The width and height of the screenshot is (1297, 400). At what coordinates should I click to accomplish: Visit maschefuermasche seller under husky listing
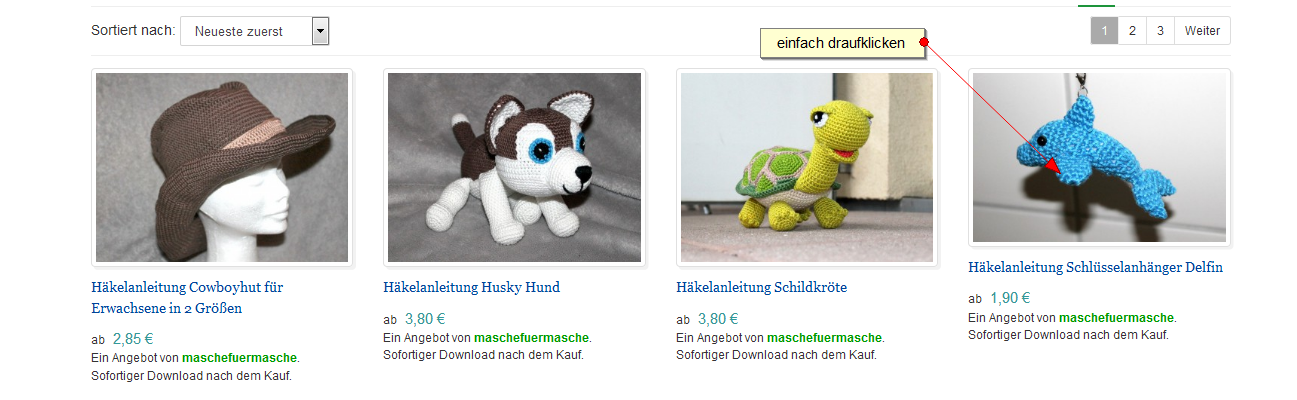(x=532, y=338)
